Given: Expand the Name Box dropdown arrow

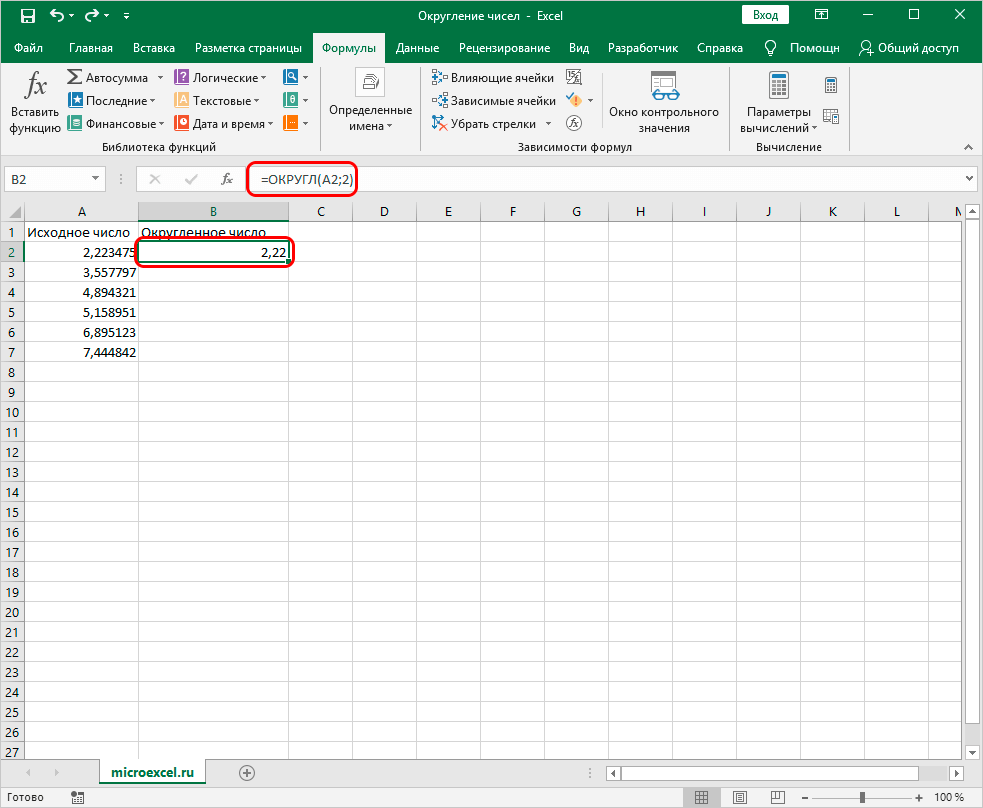Looking at the screenshot, I should 96,179.
